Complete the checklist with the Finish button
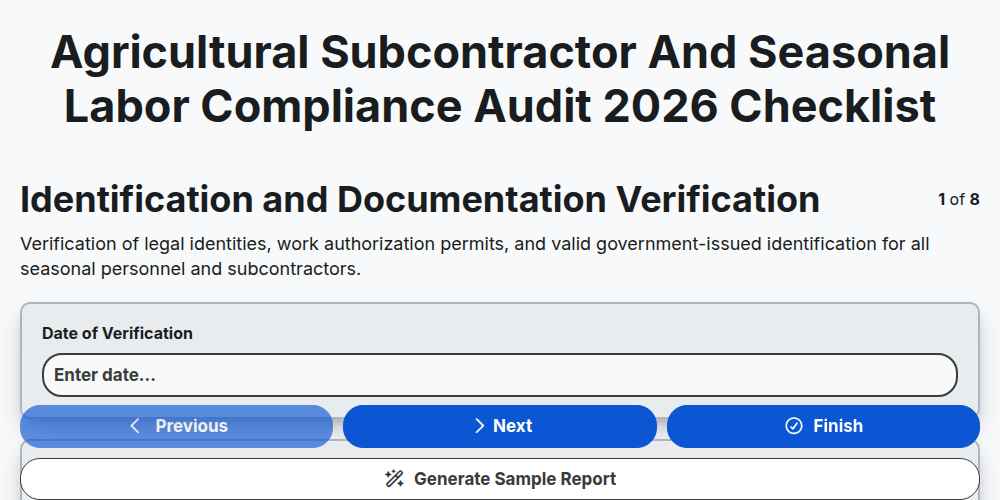1000x500 pixels. [x=823, y=426]
